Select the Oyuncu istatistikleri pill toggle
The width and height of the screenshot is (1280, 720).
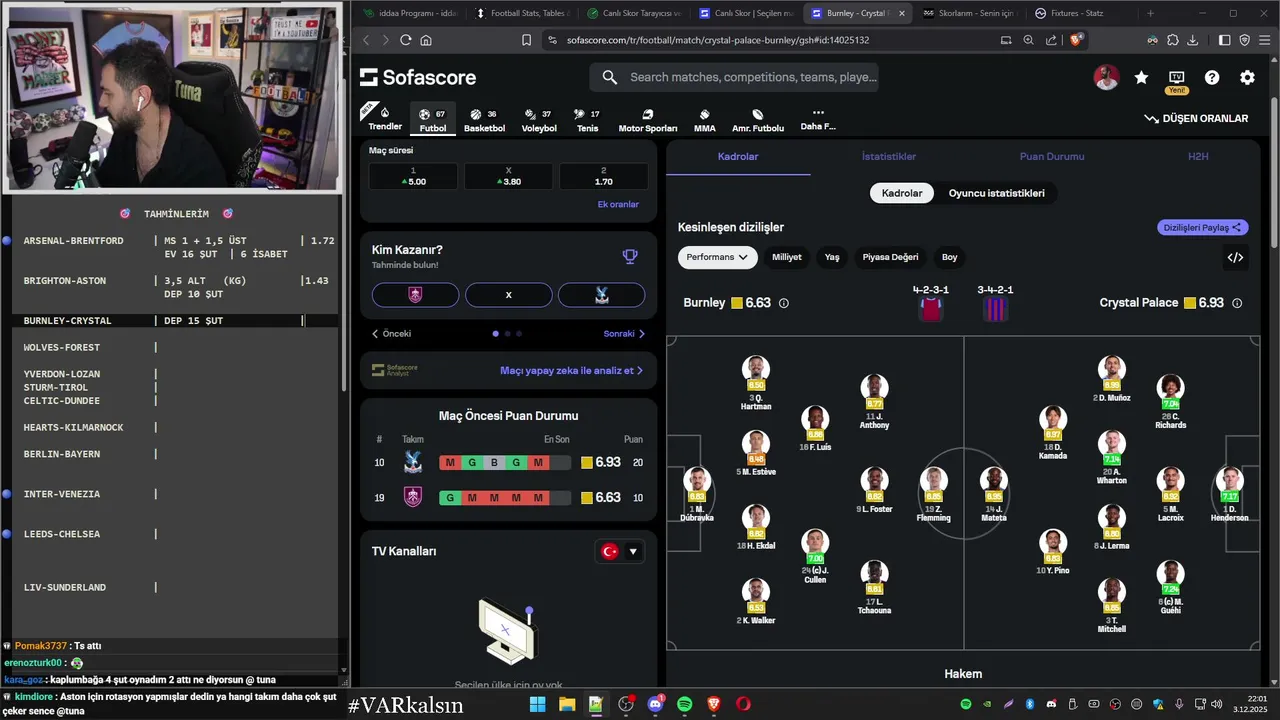point(996,193)
